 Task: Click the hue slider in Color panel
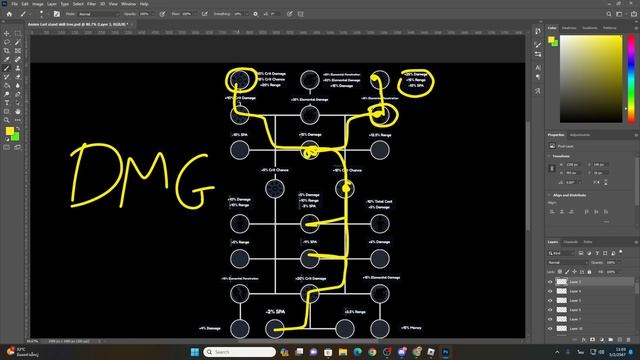pyautogui.click(x=631, y=79)
